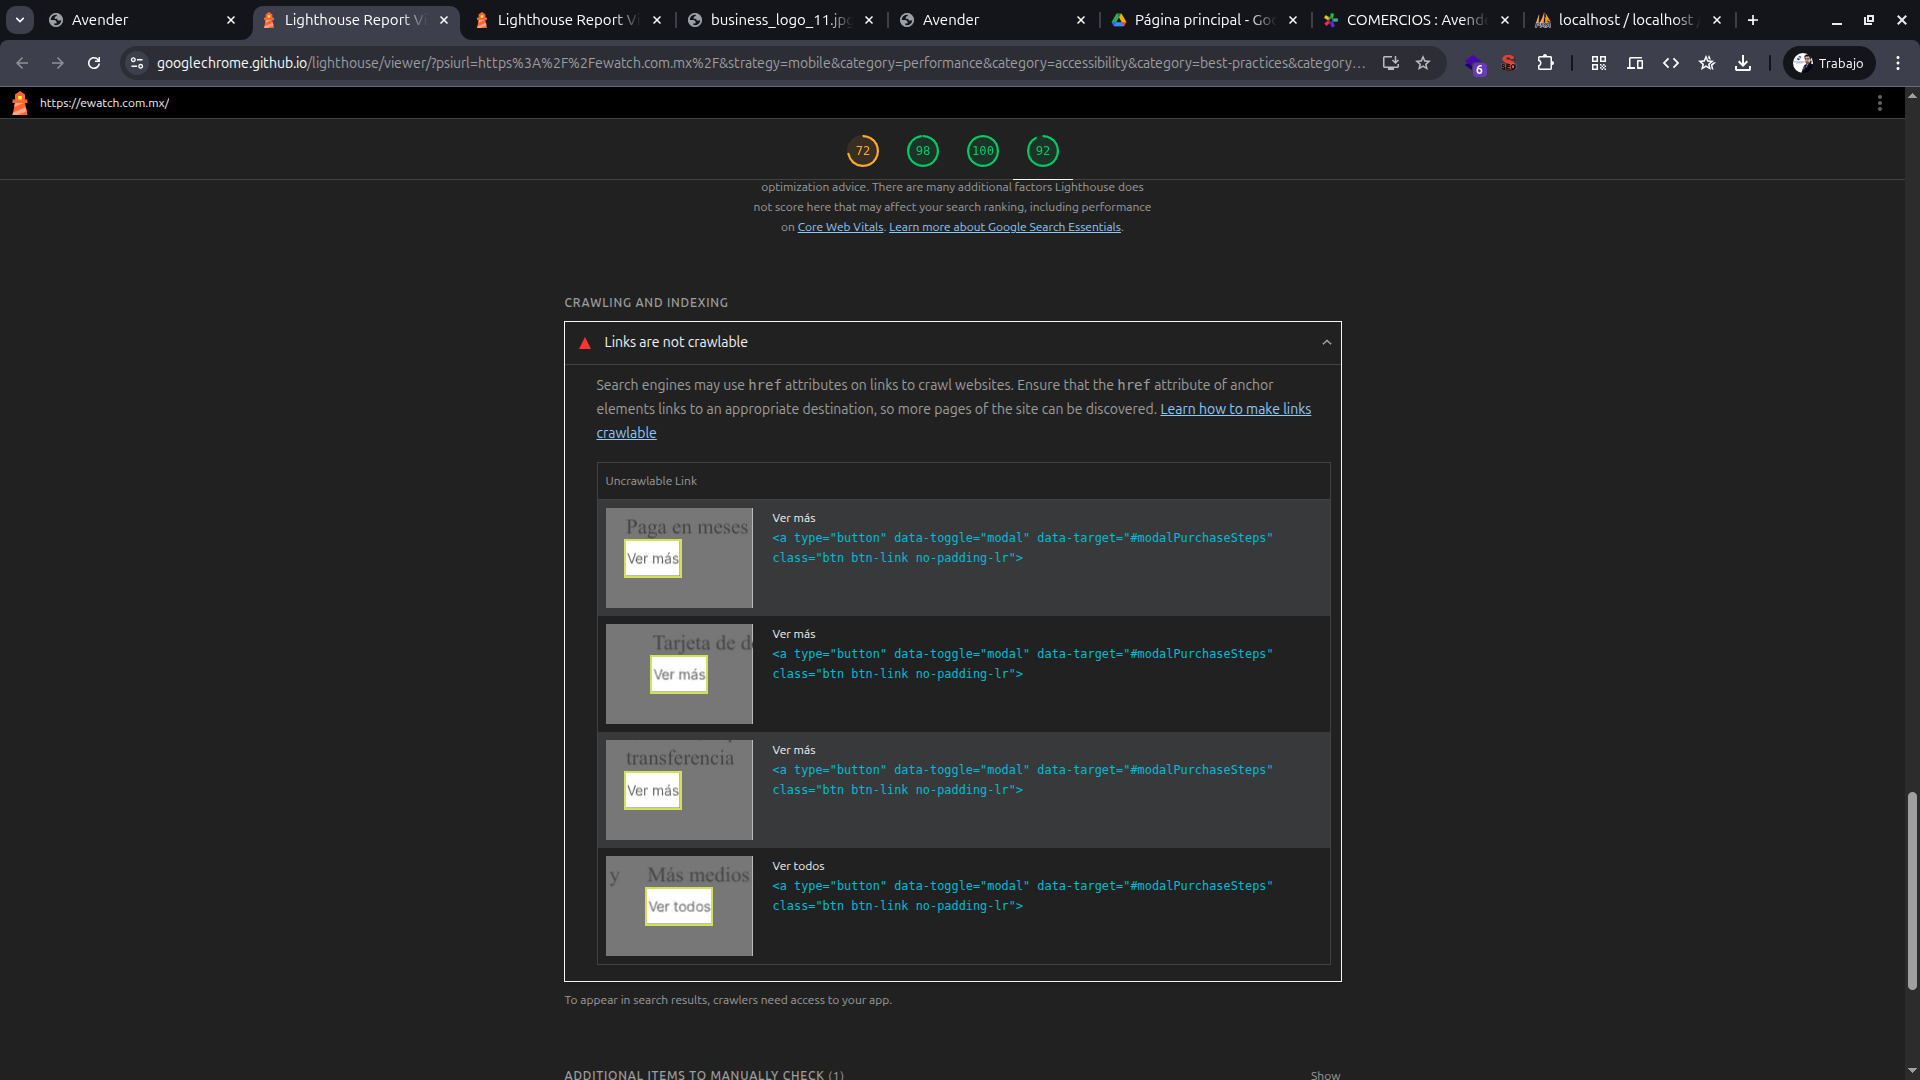1920x1080 pixels.
Task: Open the Lighthouse report tools menu
Action: pos(1879,103)
